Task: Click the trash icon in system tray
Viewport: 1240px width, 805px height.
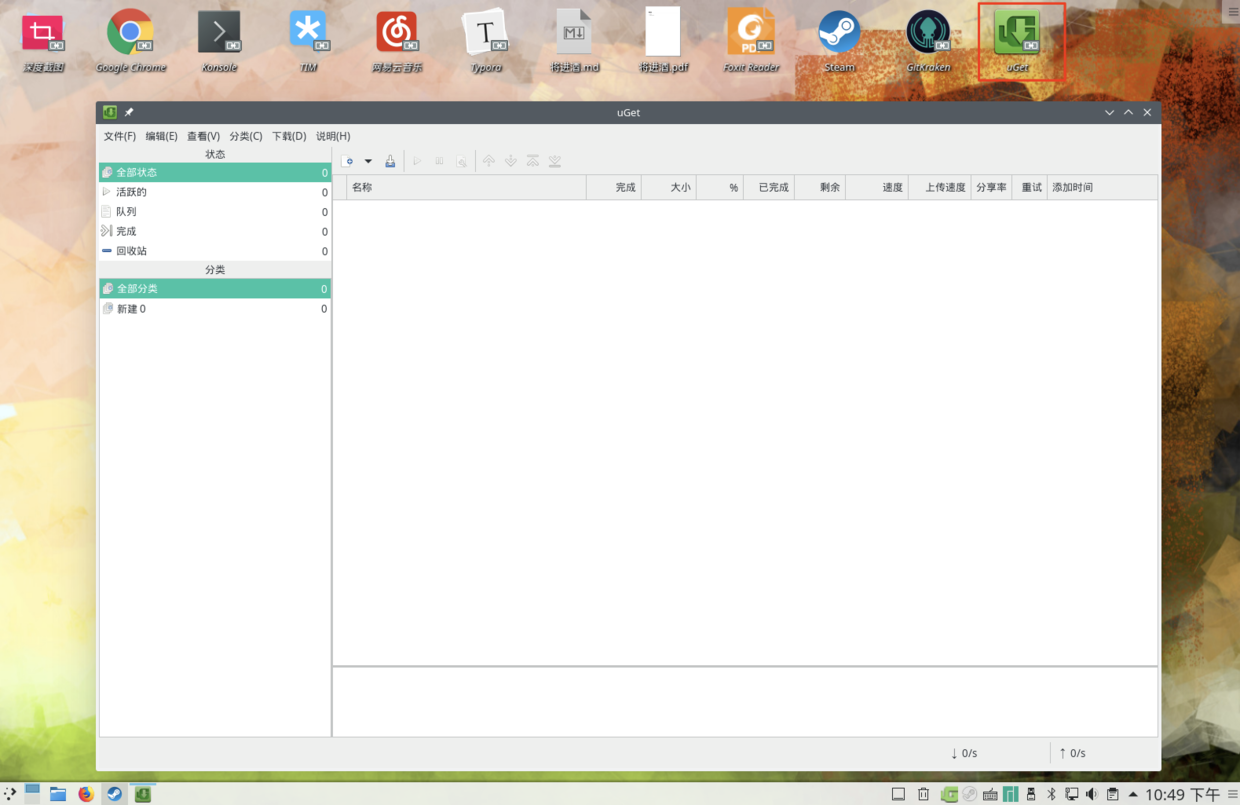Action: pos(923,794)
